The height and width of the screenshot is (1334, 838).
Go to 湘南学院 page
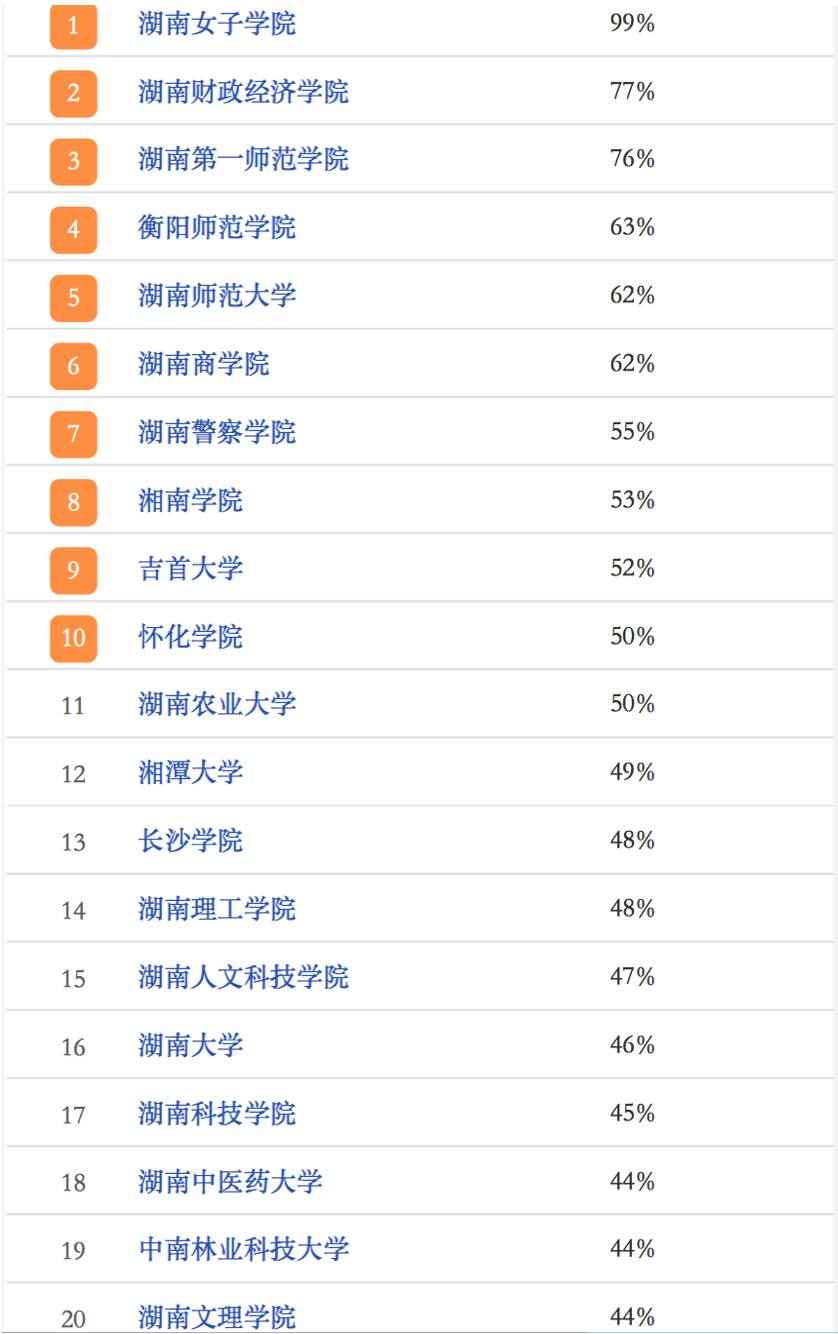(190, 501)
